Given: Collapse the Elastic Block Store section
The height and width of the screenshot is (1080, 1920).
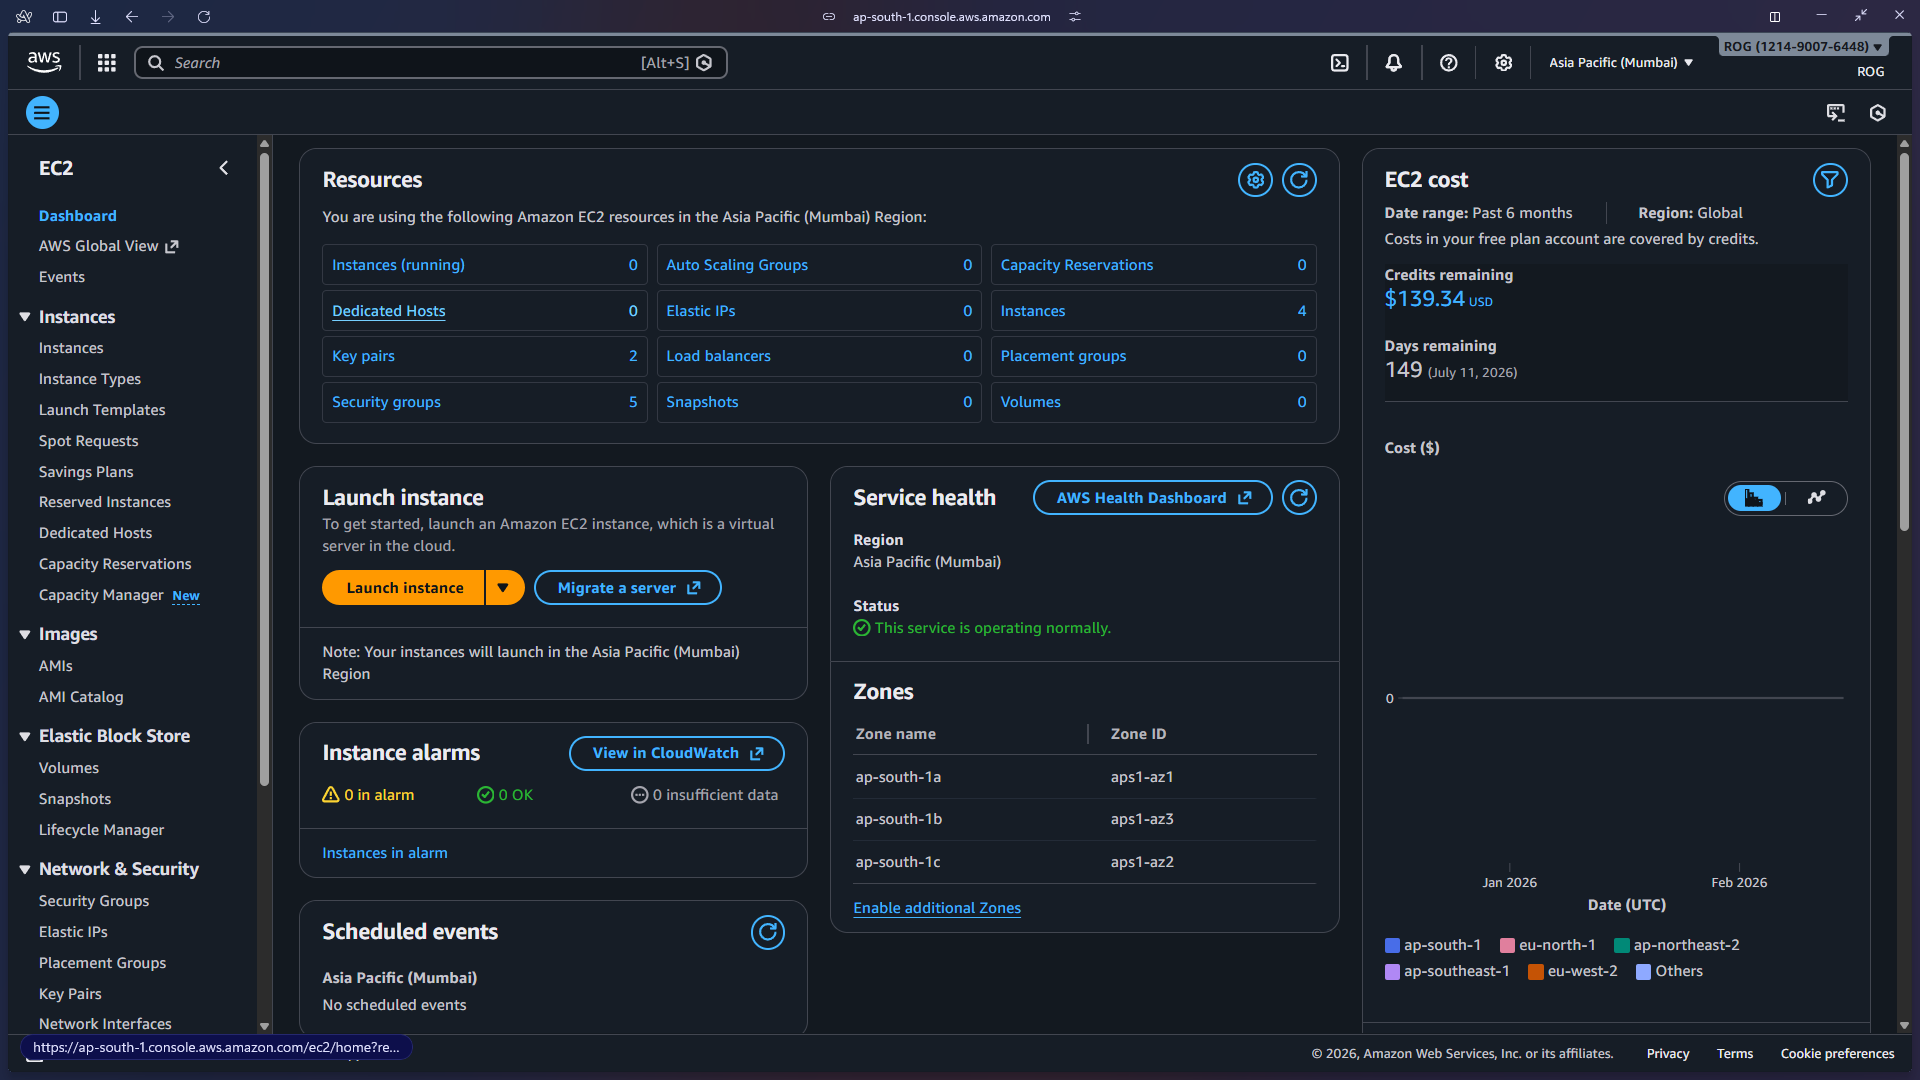Looking at the screenshot, I should (x=24, y=735).
